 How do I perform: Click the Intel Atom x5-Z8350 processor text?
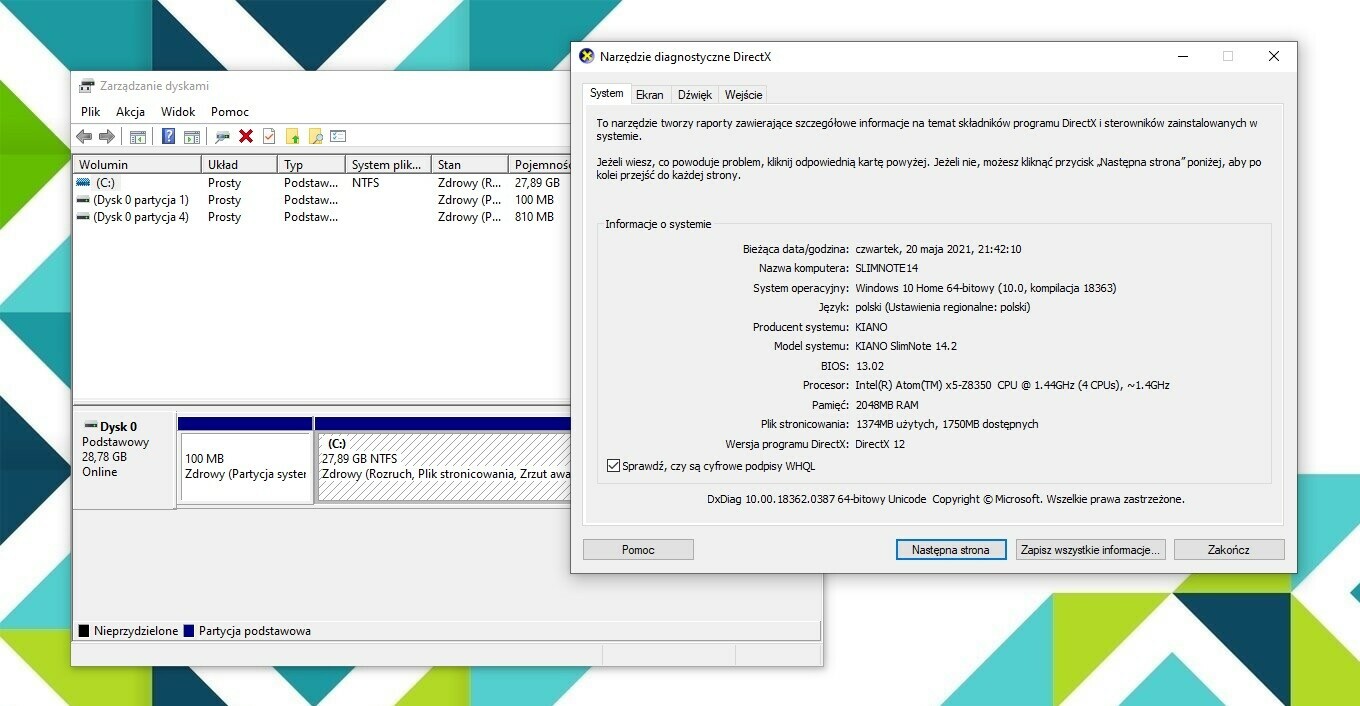click(x=1012, y=385)
